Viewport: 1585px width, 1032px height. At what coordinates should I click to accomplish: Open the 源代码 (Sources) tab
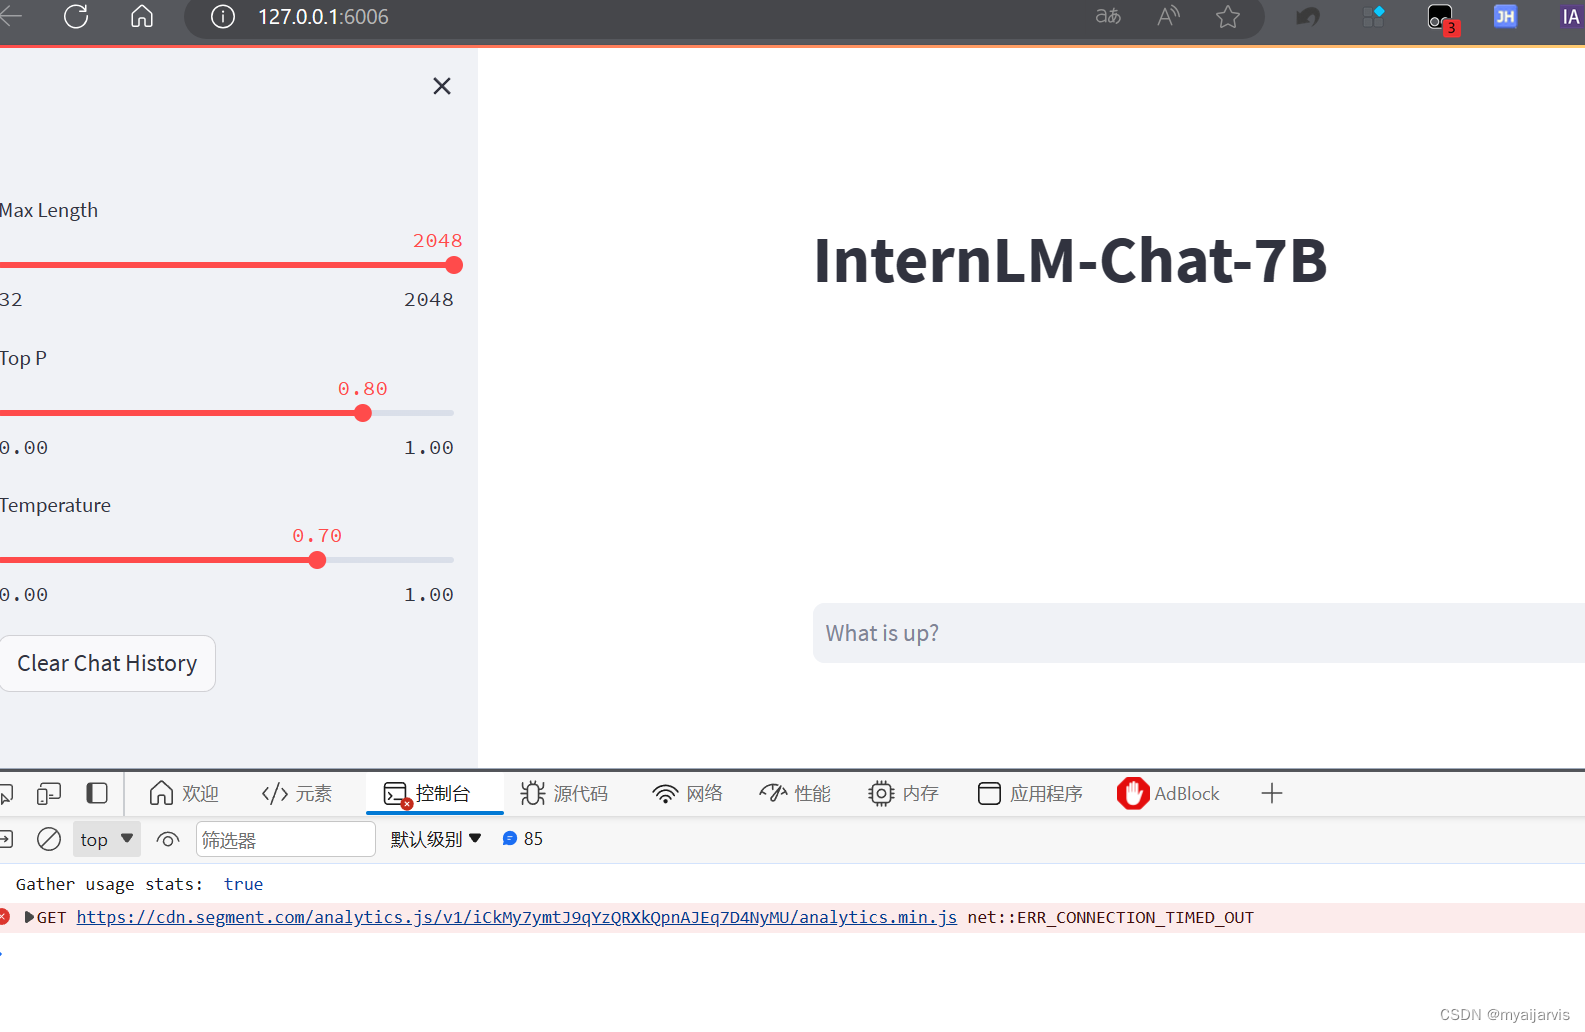click(565, 794)
